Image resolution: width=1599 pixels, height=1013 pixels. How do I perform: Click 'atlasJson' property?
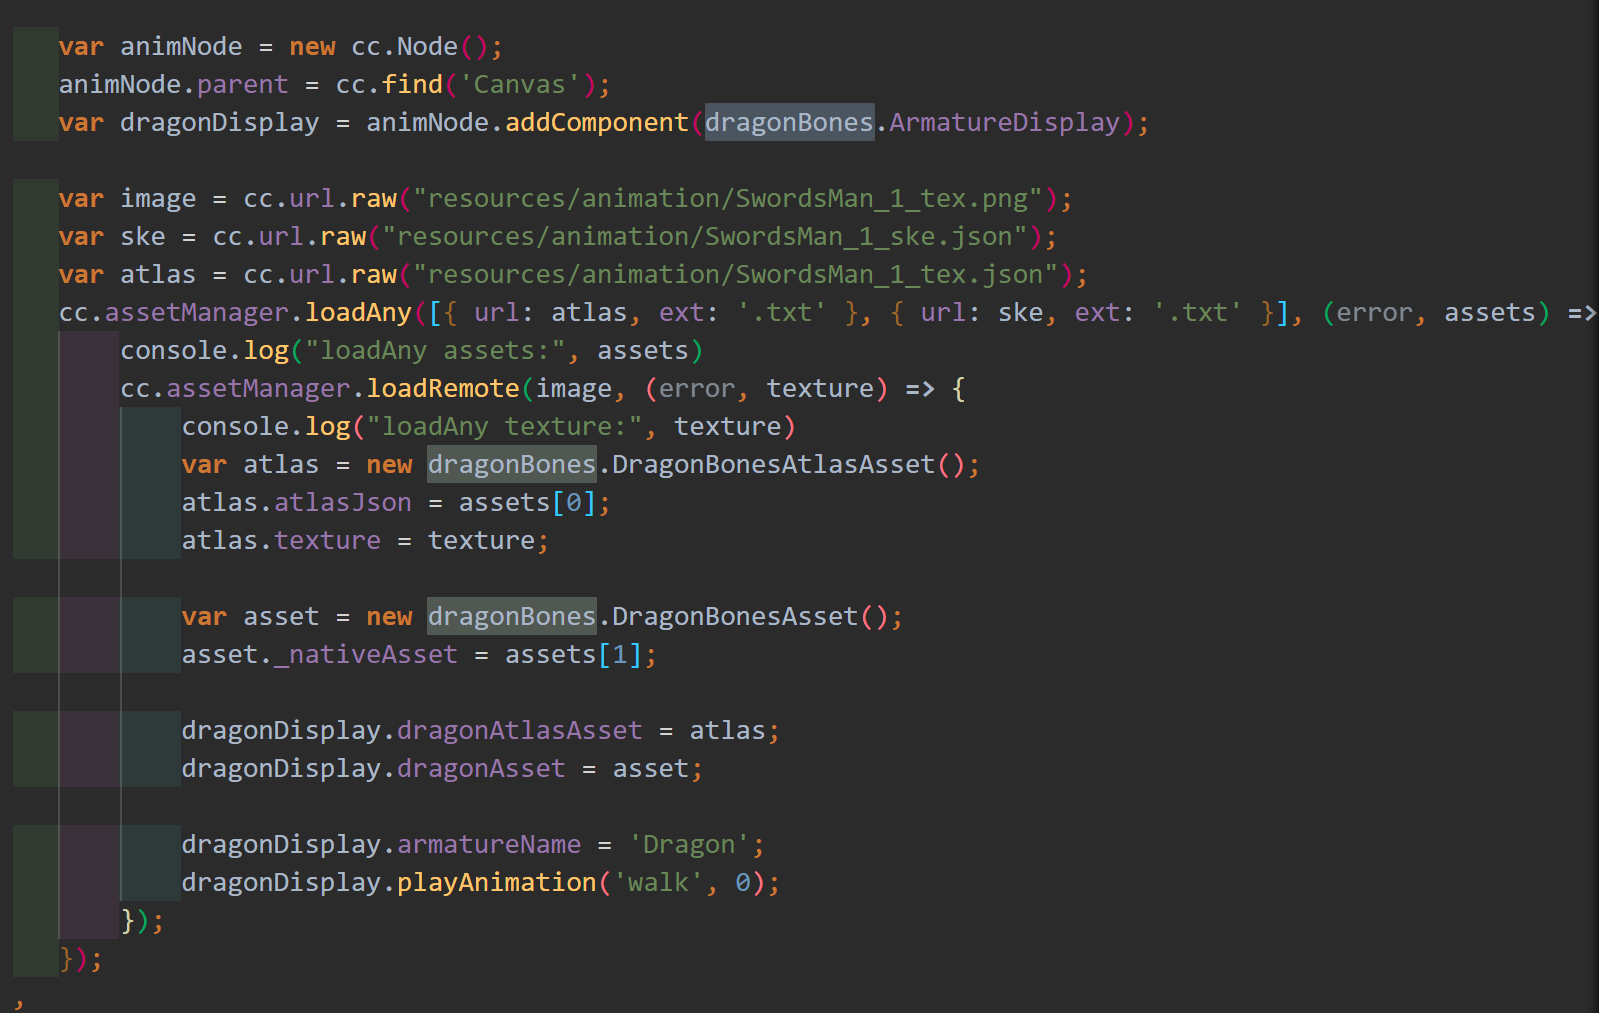(343, 502)
